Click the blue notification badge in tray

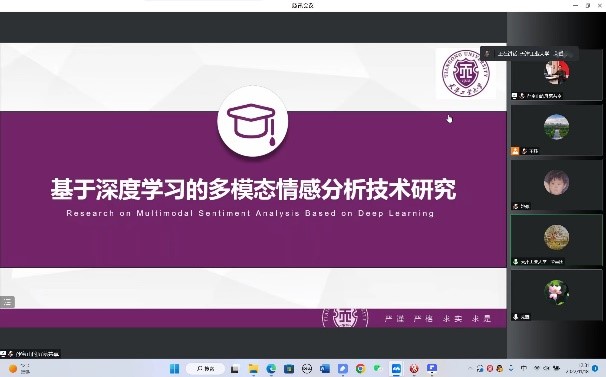click(x=596, y=368)
